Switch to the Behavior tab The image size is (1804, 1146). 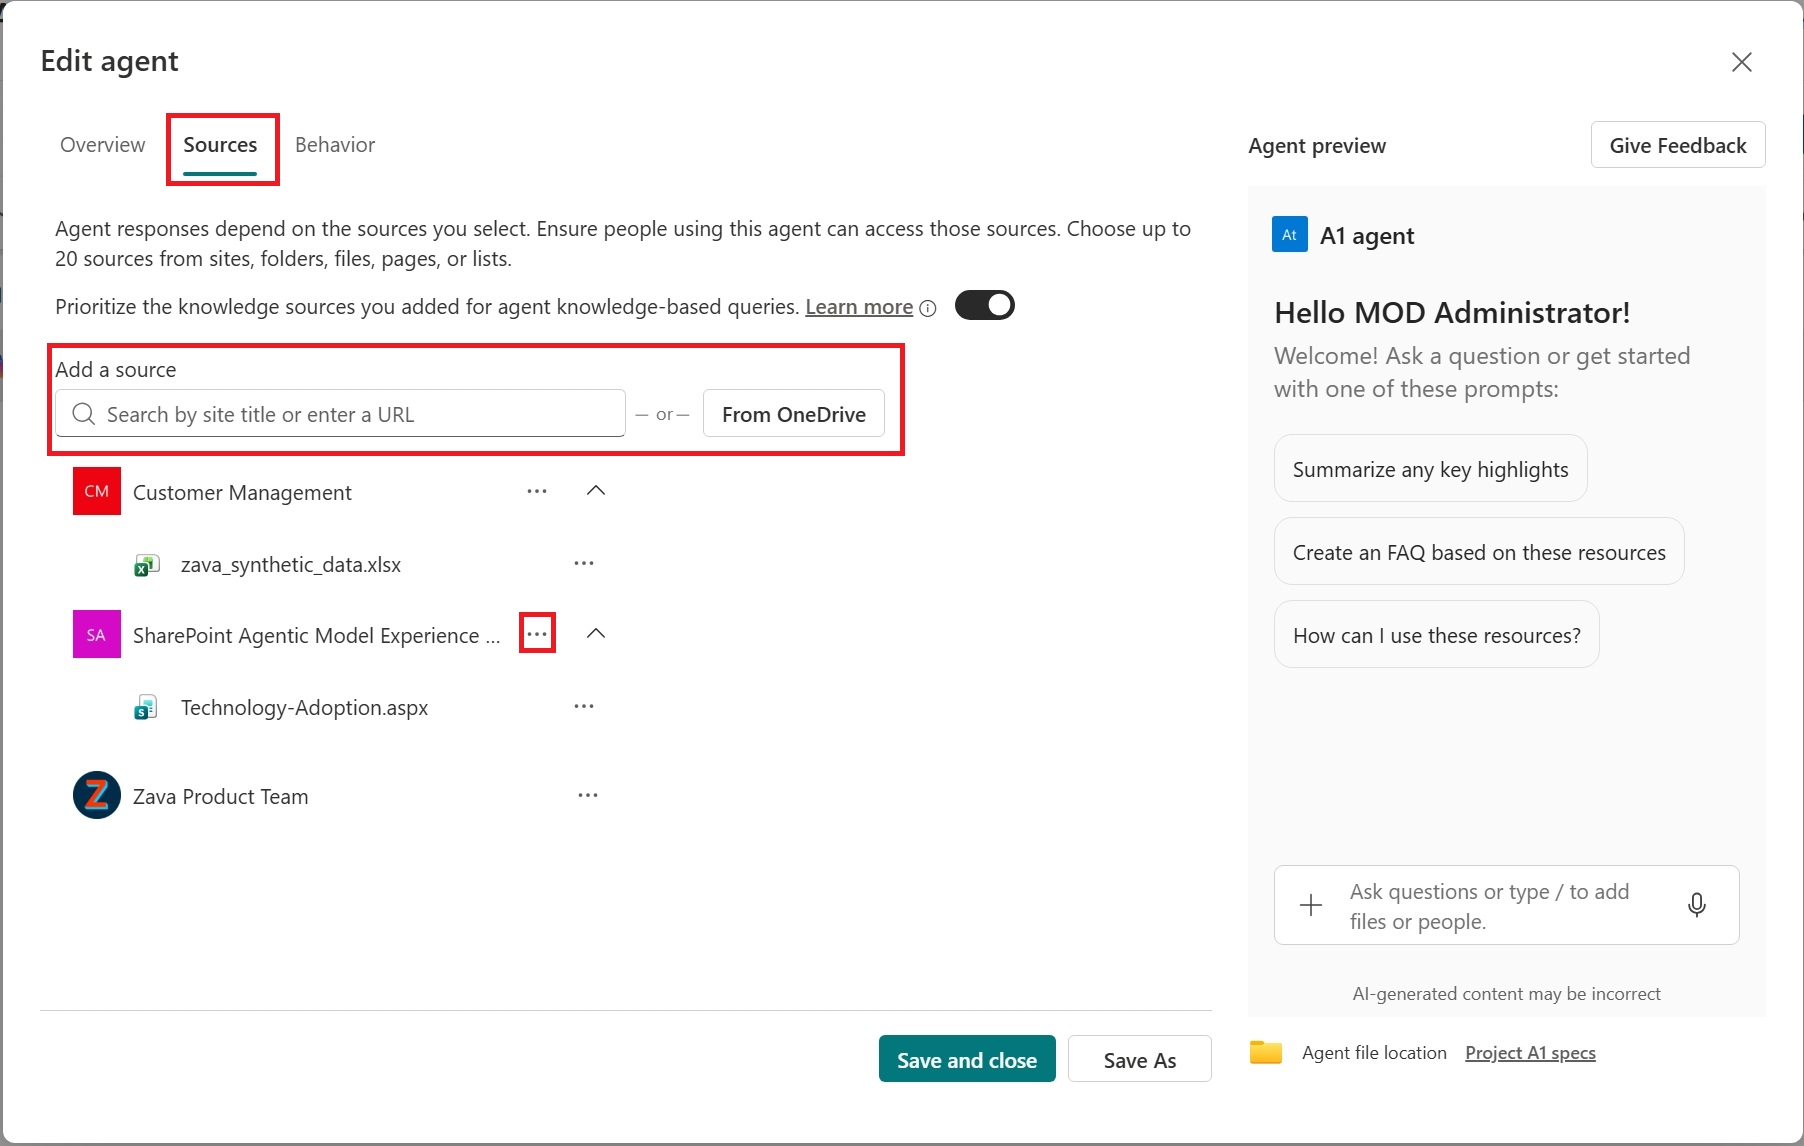[x=334, y=145]
